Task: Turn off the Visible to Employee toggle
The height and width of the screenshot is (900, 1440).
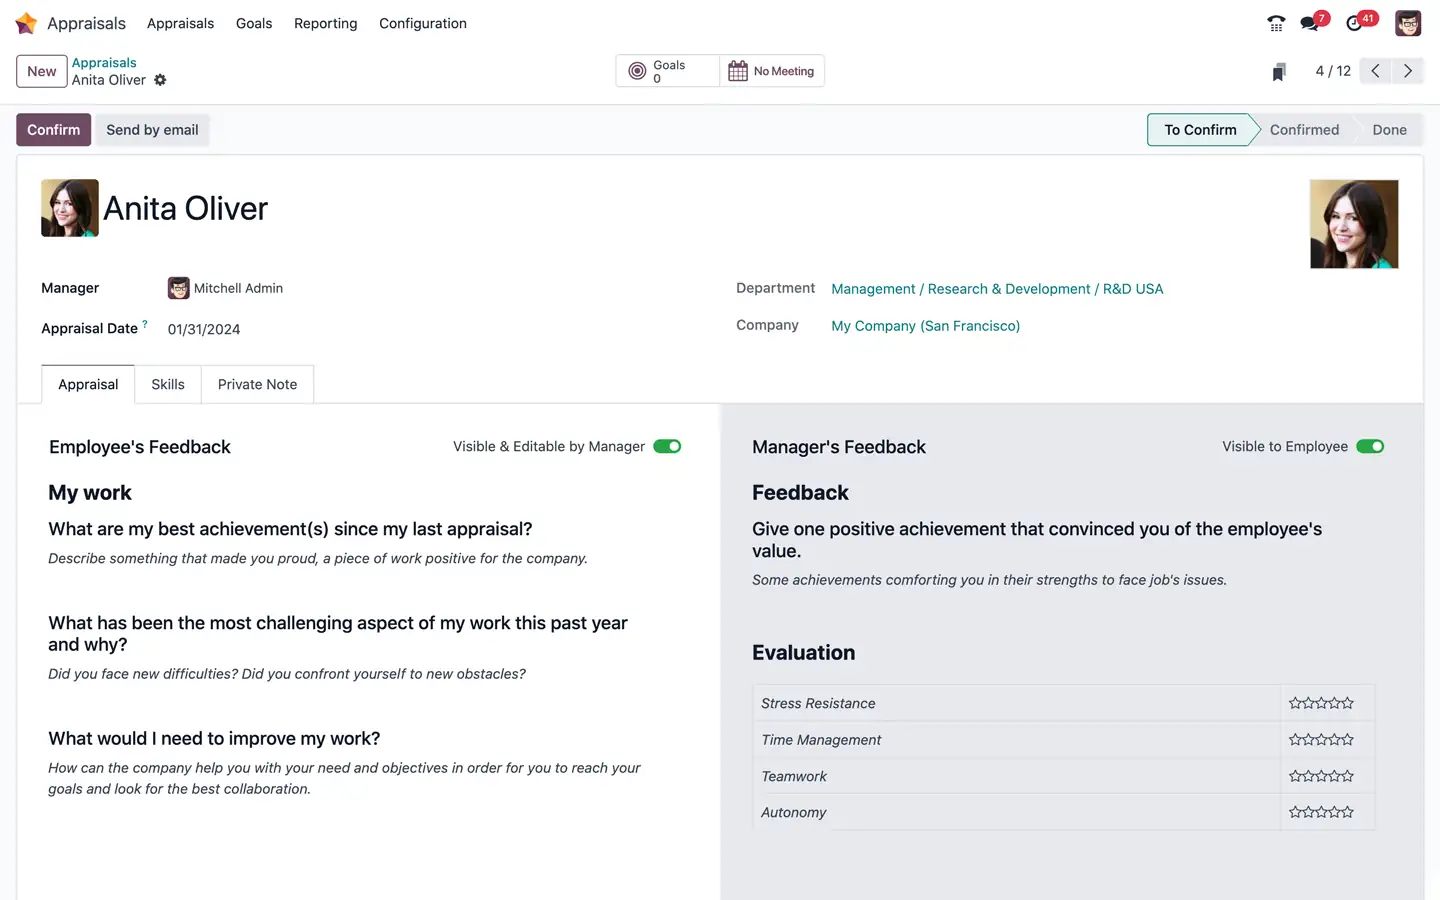Action: [x=1370, y=446]
